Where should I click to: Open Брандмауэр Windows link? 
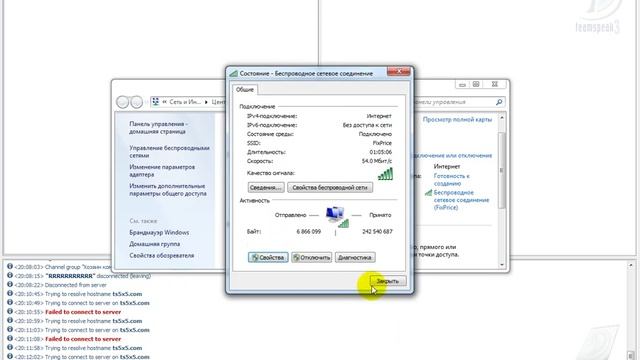pyautogui.click(x=159, y=232)
